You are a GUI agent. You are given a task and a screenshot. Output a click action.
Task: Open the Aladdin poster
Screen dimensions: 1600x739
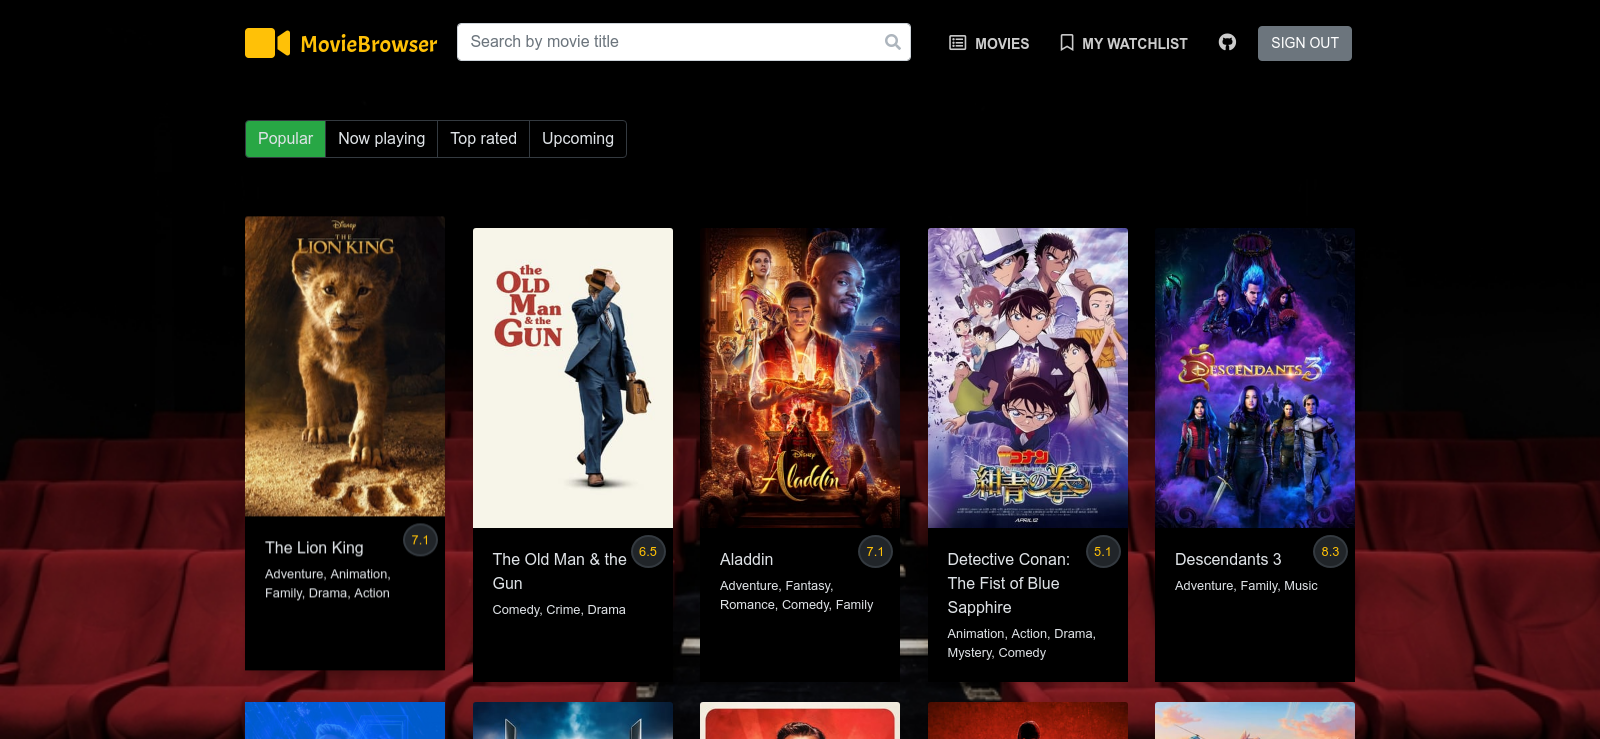(x=800, y=378)
